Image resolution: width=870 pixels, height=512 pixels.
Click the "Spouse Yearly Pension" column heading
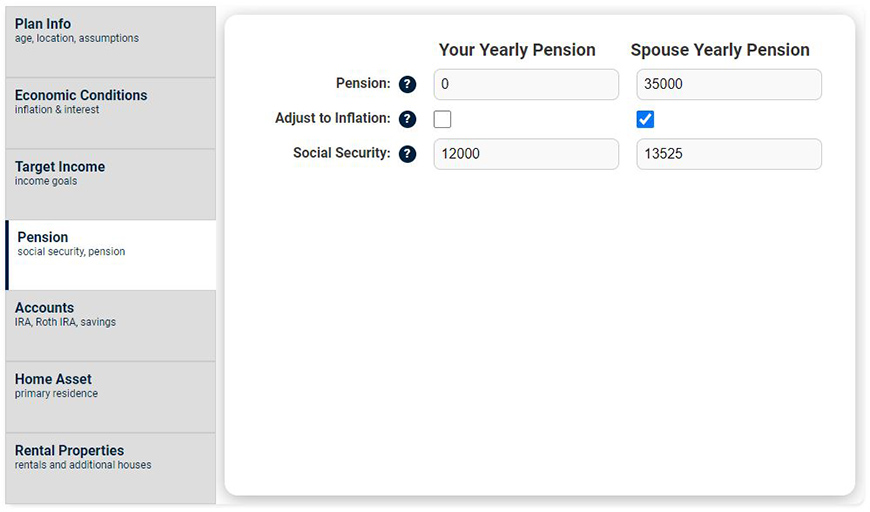pyautogui.click(x=720, y=50)
